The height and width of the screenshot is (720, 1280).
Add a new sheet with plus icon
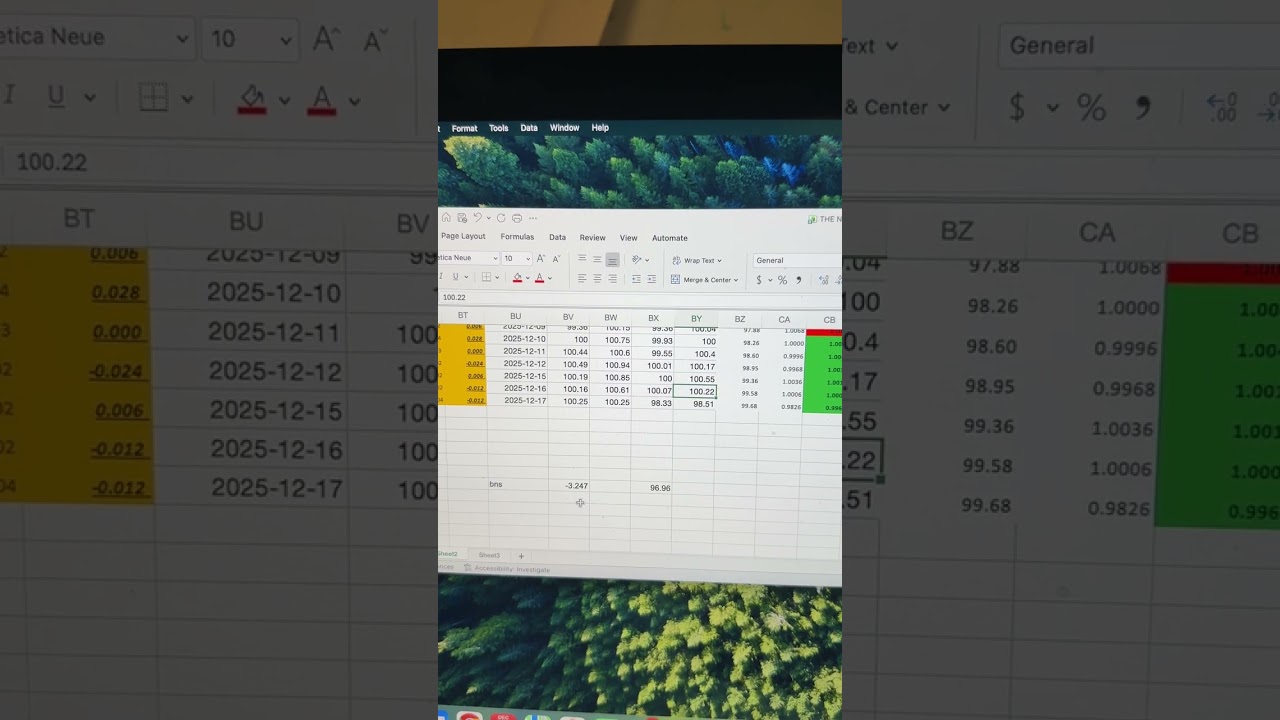coord(520,556)
